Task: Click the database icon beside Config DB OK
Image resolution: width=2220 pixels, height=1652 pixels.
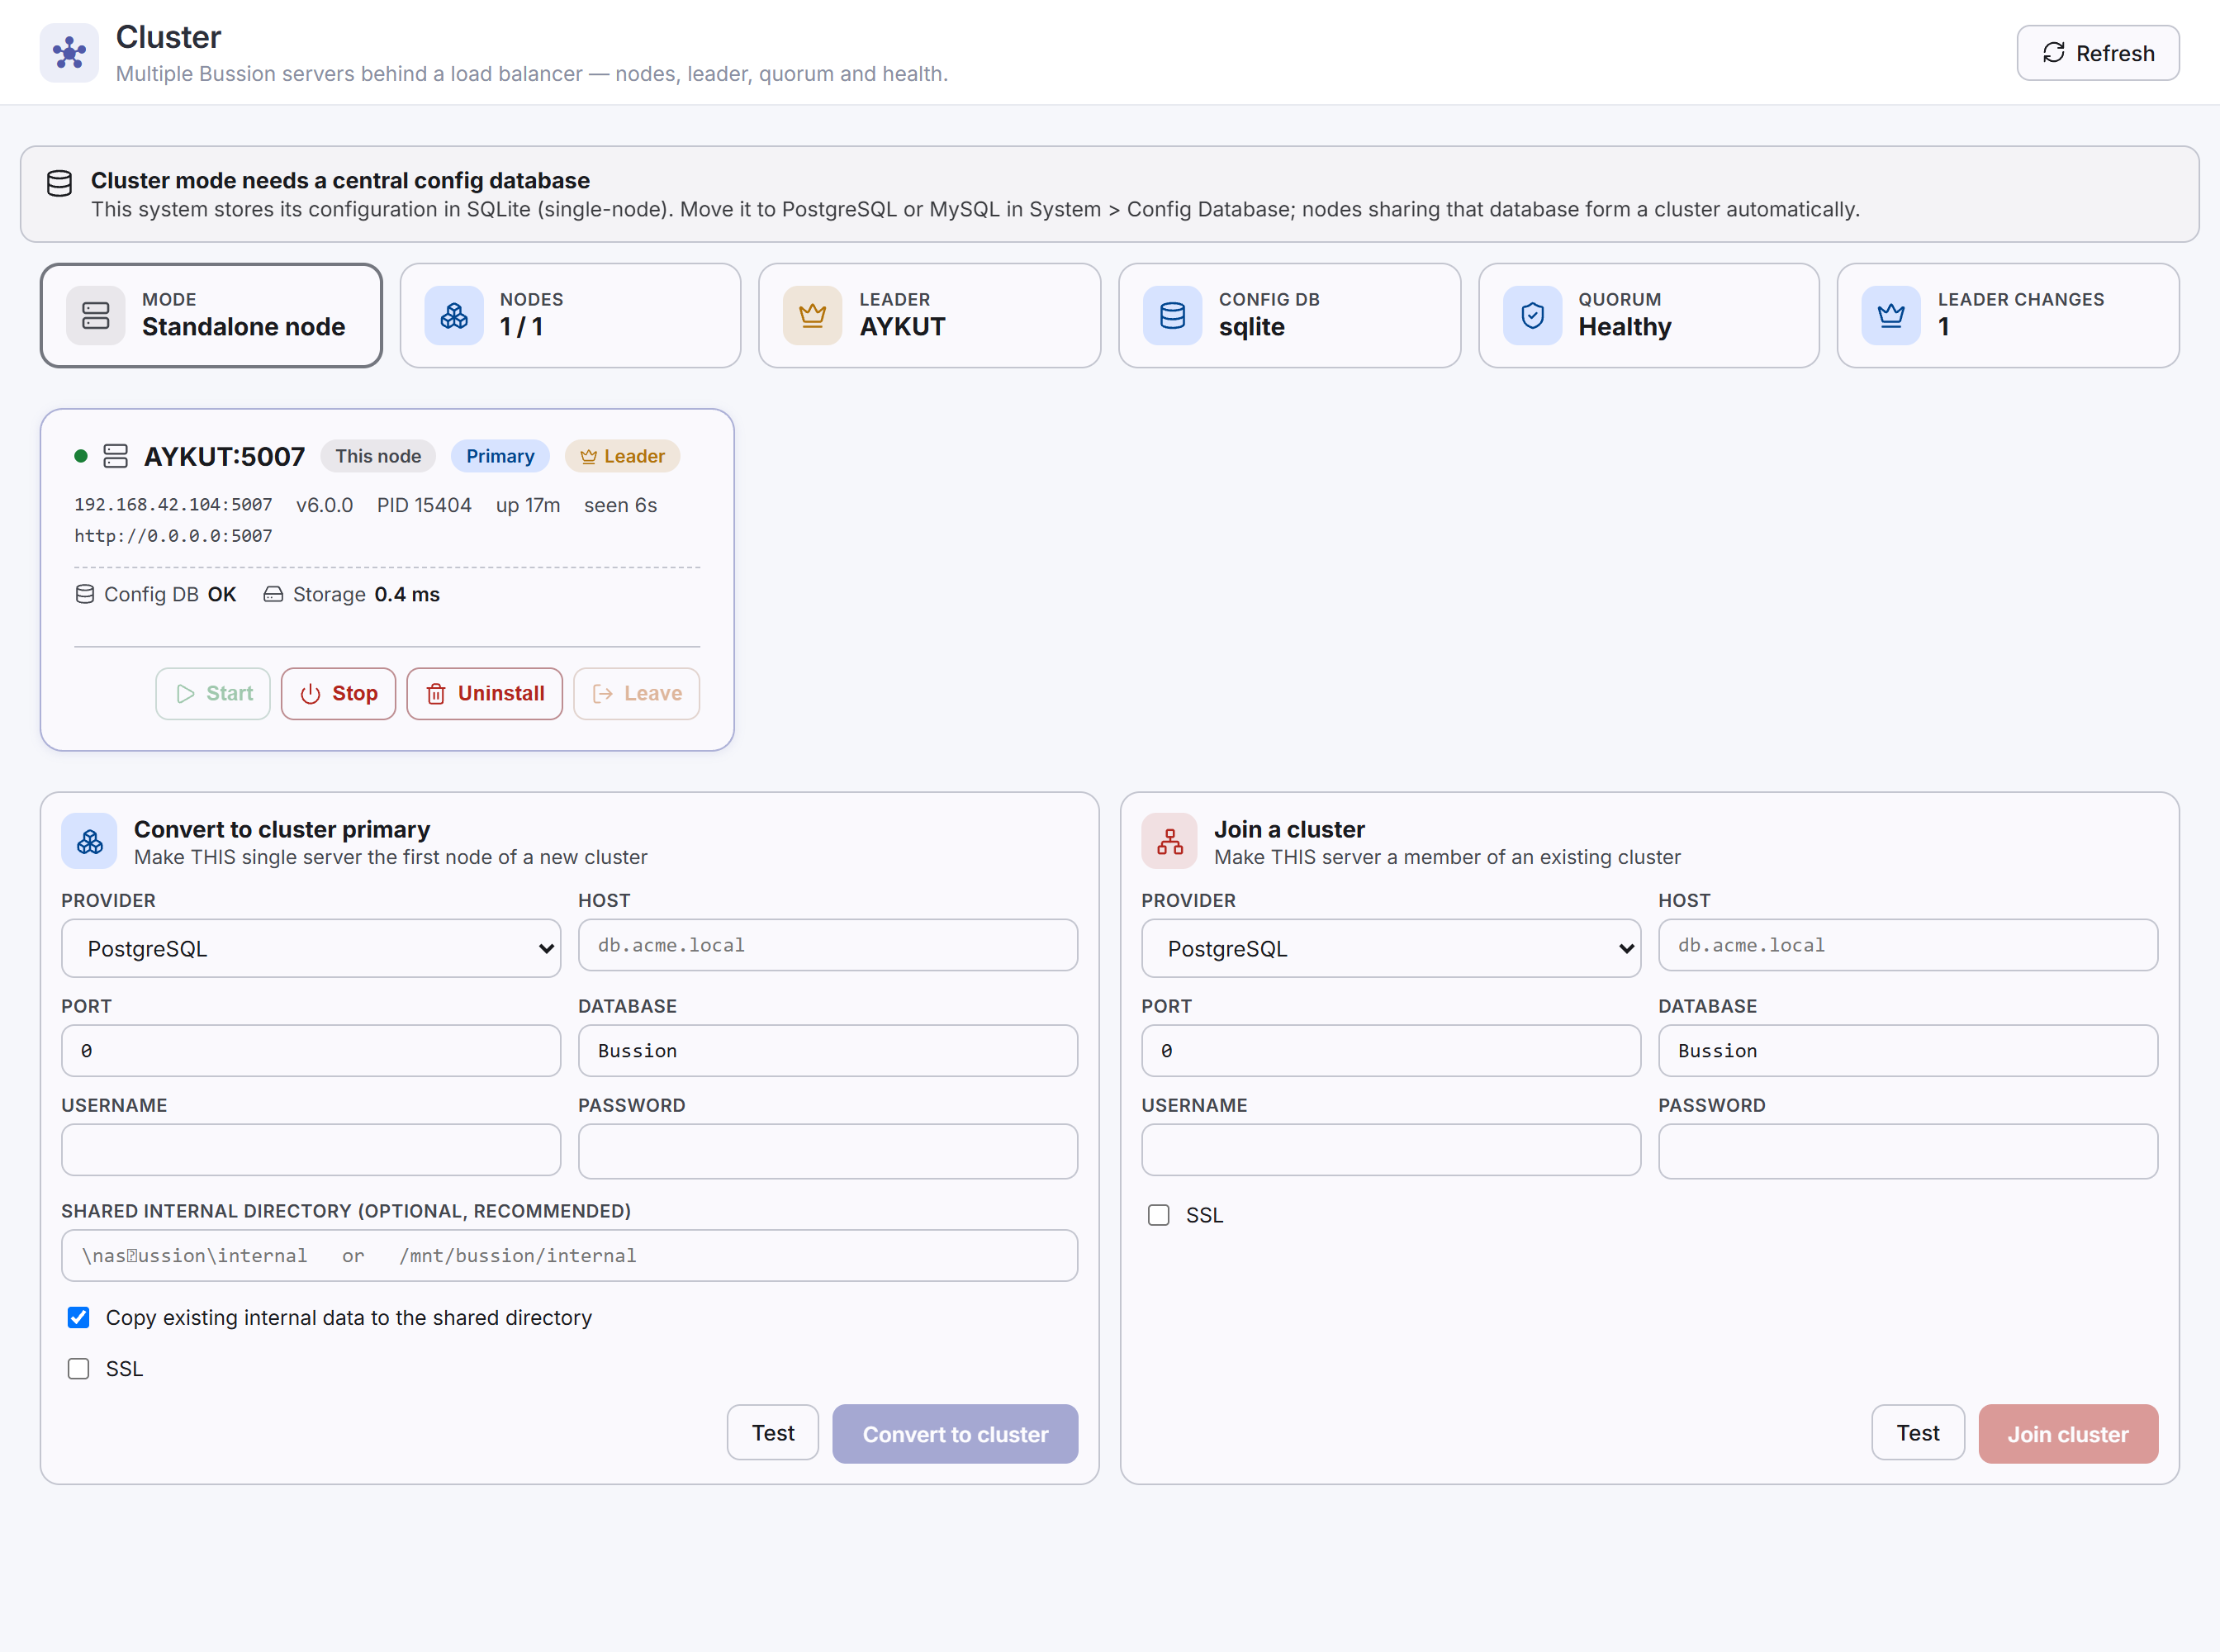Action: tap(85, 594)
